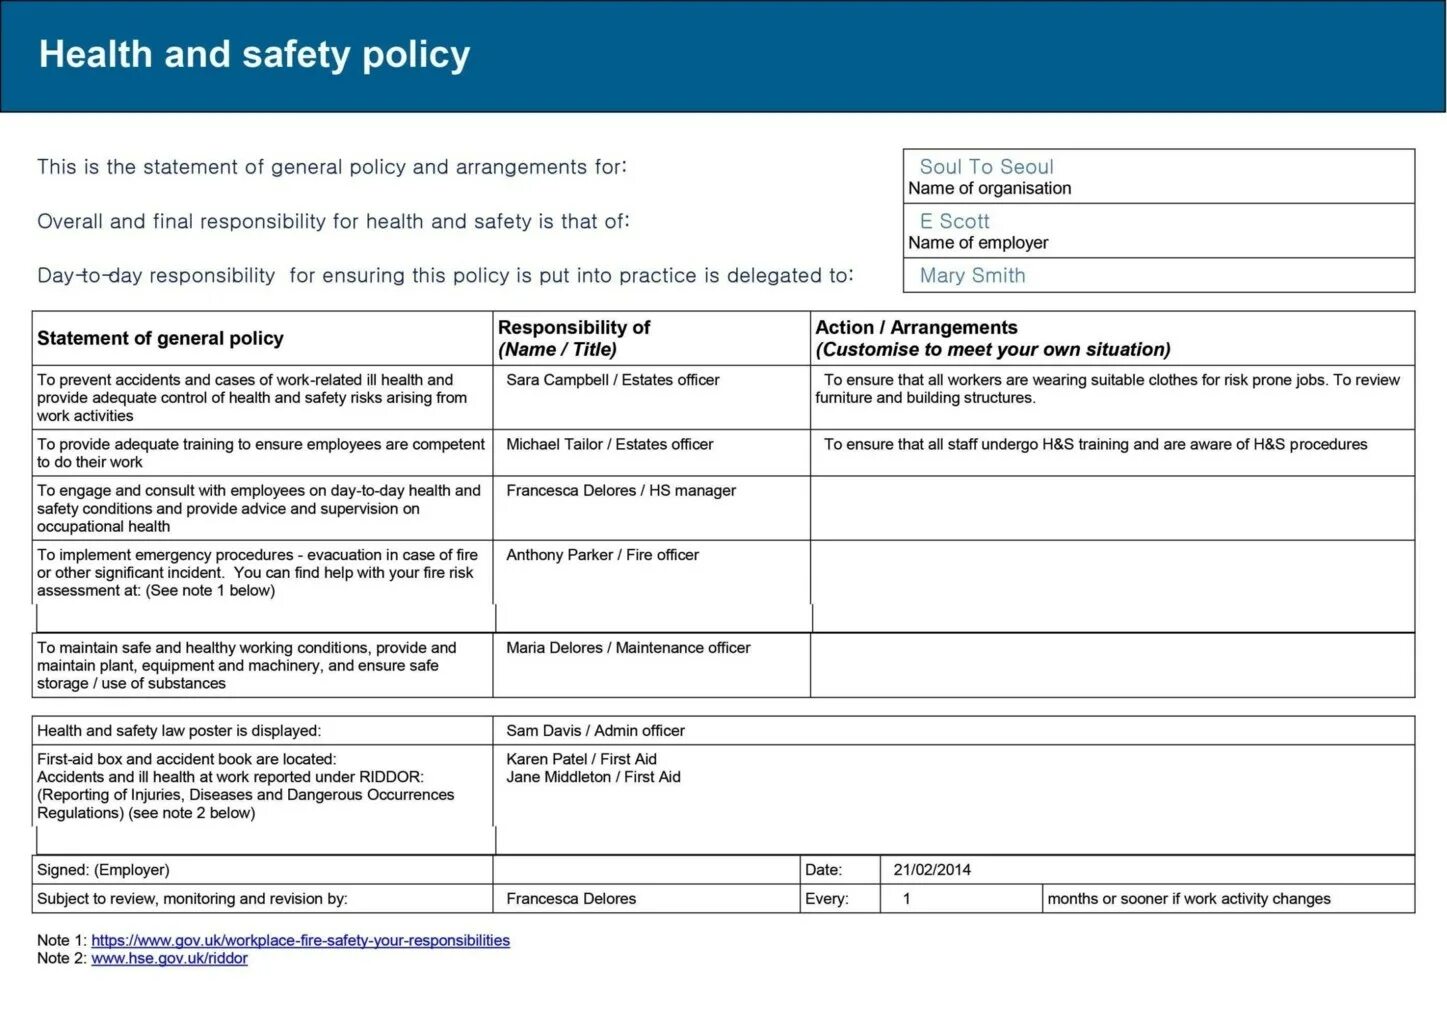
Task: Click the Anthony Parker / Fire officer field
Action: [651, 586]
